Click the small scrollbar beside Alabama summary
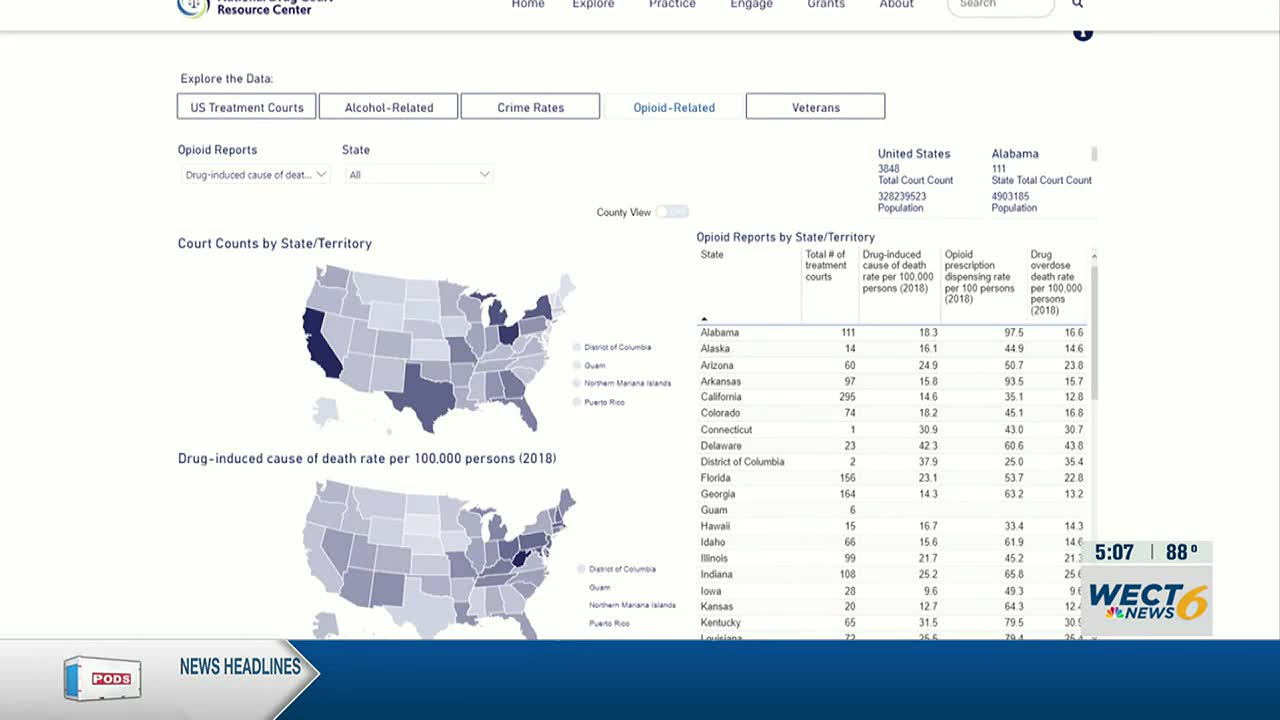The width and height of the screenshot is (1280, 720). 1094,154
